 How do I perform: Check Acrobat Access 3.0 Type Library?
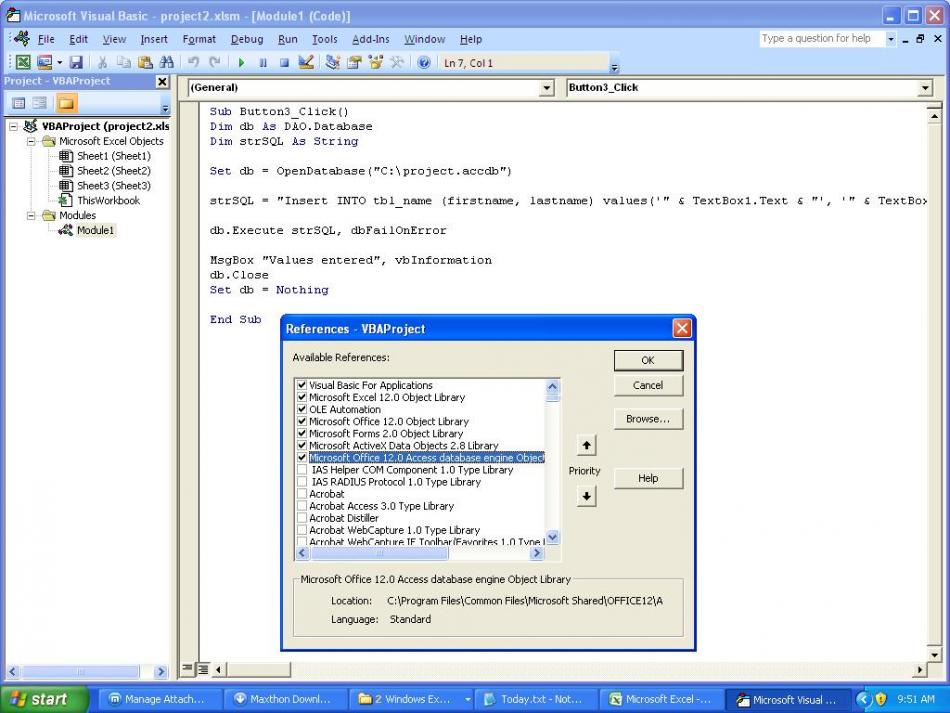pyautogui.click(x=302, y=506)
